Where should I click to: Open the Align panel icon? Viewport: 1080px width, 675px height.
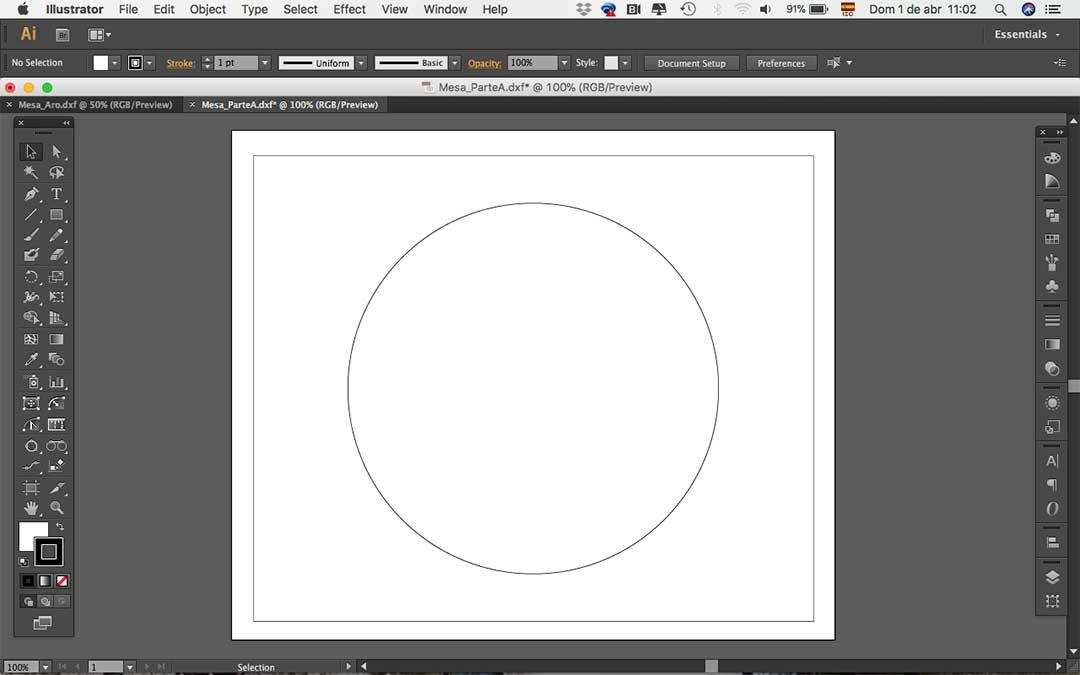(1052, 543)
